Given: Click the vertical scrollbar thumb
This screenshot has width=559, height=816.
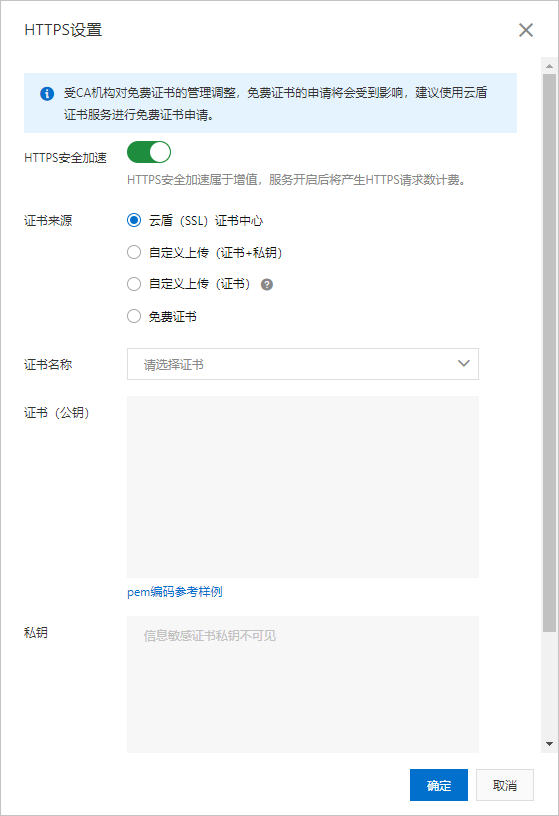Looking at the screenshot, I should coord(549,353).
